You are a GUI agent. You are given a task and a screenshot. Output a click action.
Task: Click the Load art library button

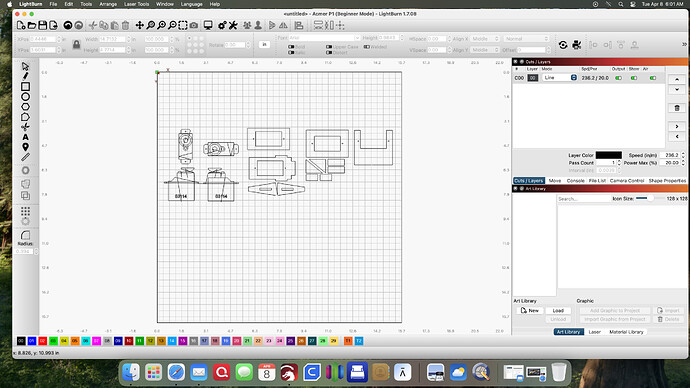(x=558, y=311)
